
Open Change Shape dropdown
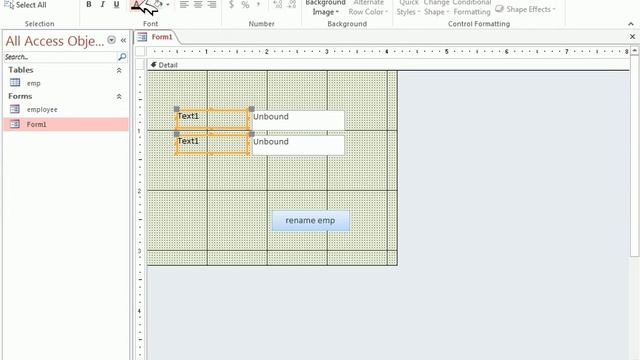436,8
